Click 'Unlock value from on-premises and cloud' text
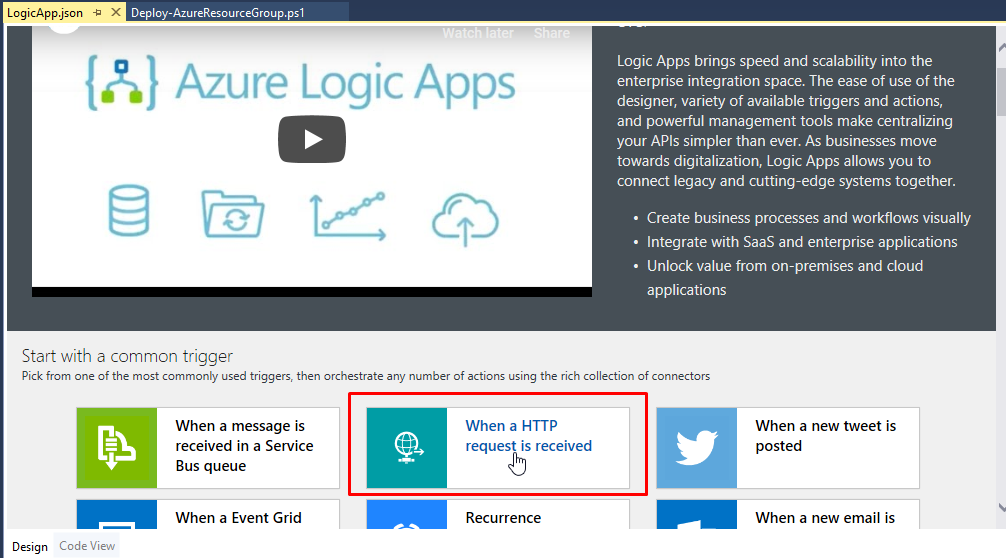Image resolution: width=1006 pixels, height=558 pixels. (x=785, y=266)
